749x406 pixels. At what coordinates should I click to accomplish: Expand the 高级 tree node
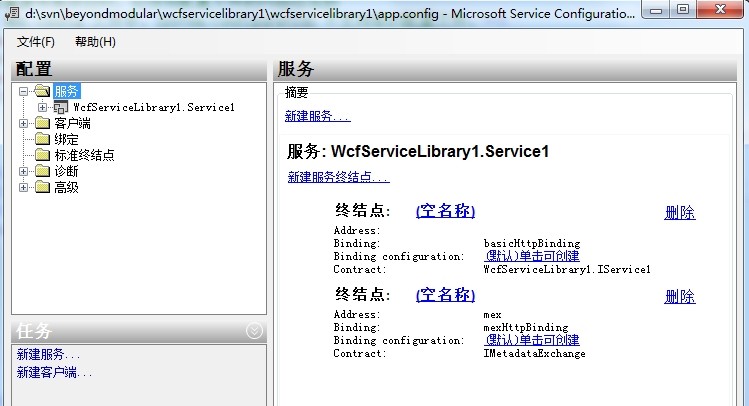coord(23,187)
